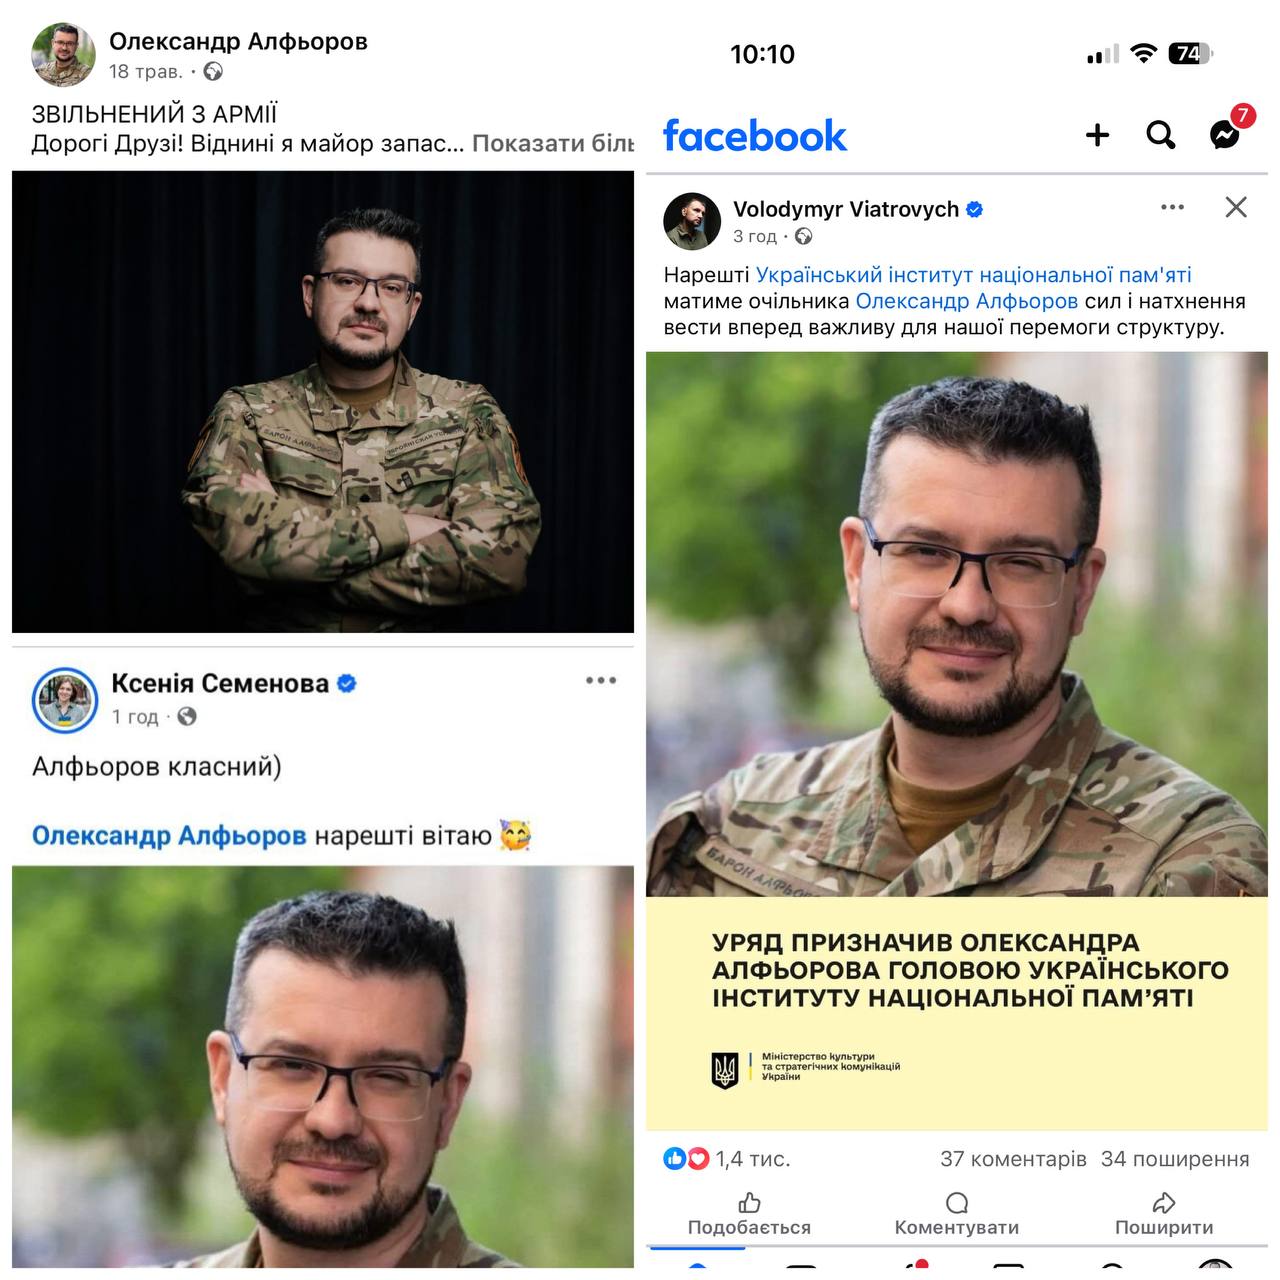Open Олександр Алфьоров link in Viatrovych post
This screenshot has height=1280, width=1280.
pyautogui.click(x=966, y=301)
